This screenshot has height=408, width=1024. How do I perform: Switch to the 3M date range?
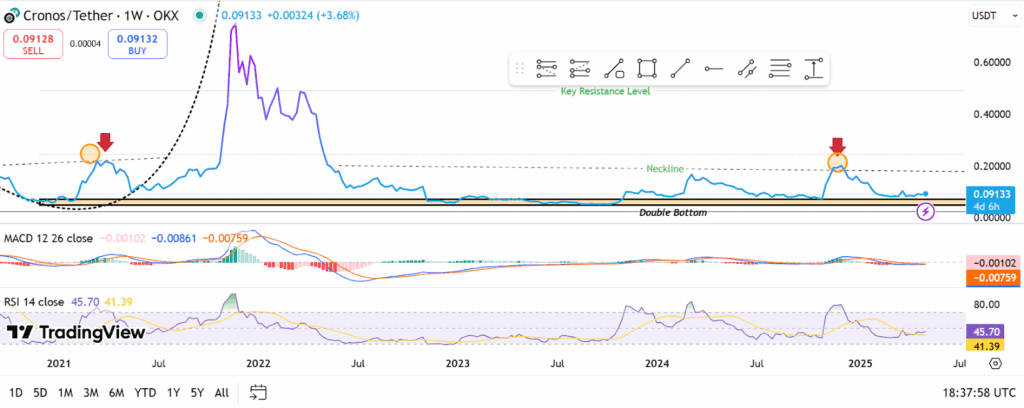(91, 392)
